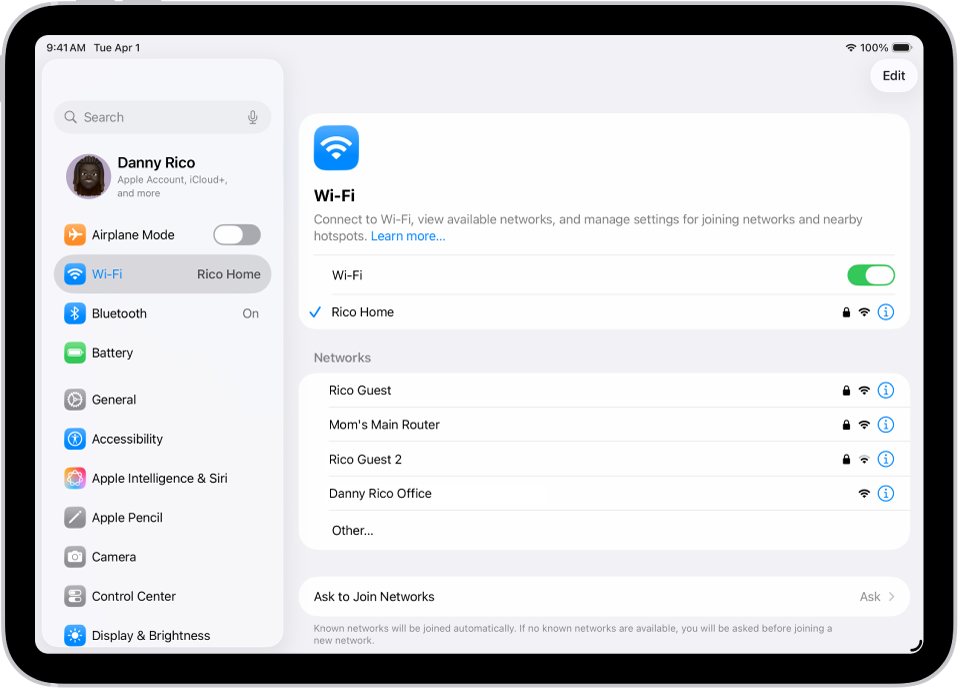Tap the connected Rico Home network name
This screenshot has height=690, width=960.
coord(362,312)
